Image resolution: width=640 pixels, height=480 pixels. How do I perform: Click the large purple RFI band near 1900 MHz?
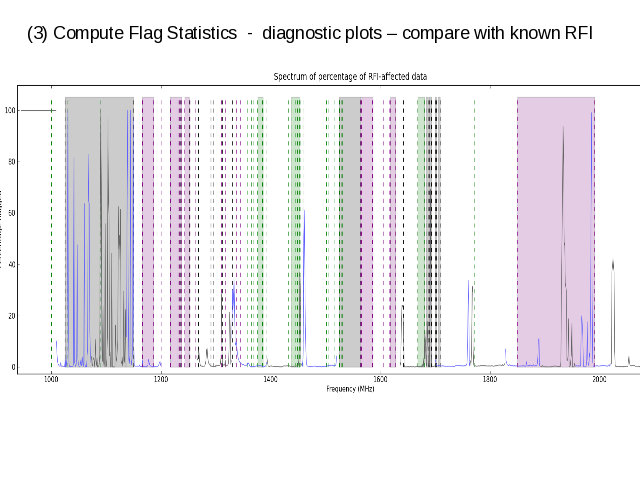point(556,232)
